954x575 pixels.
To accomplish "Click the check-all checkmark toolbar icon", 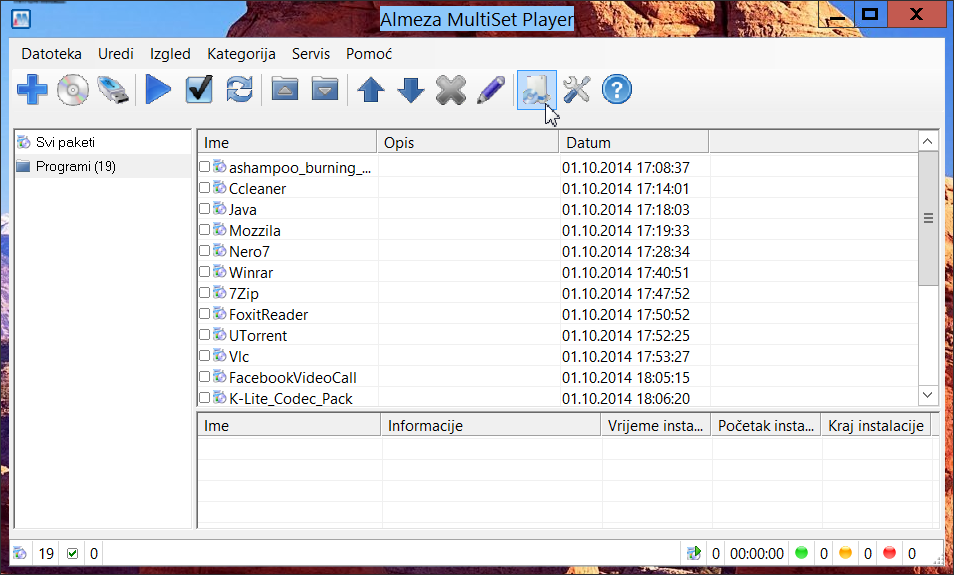I will [x=199, y=90].
